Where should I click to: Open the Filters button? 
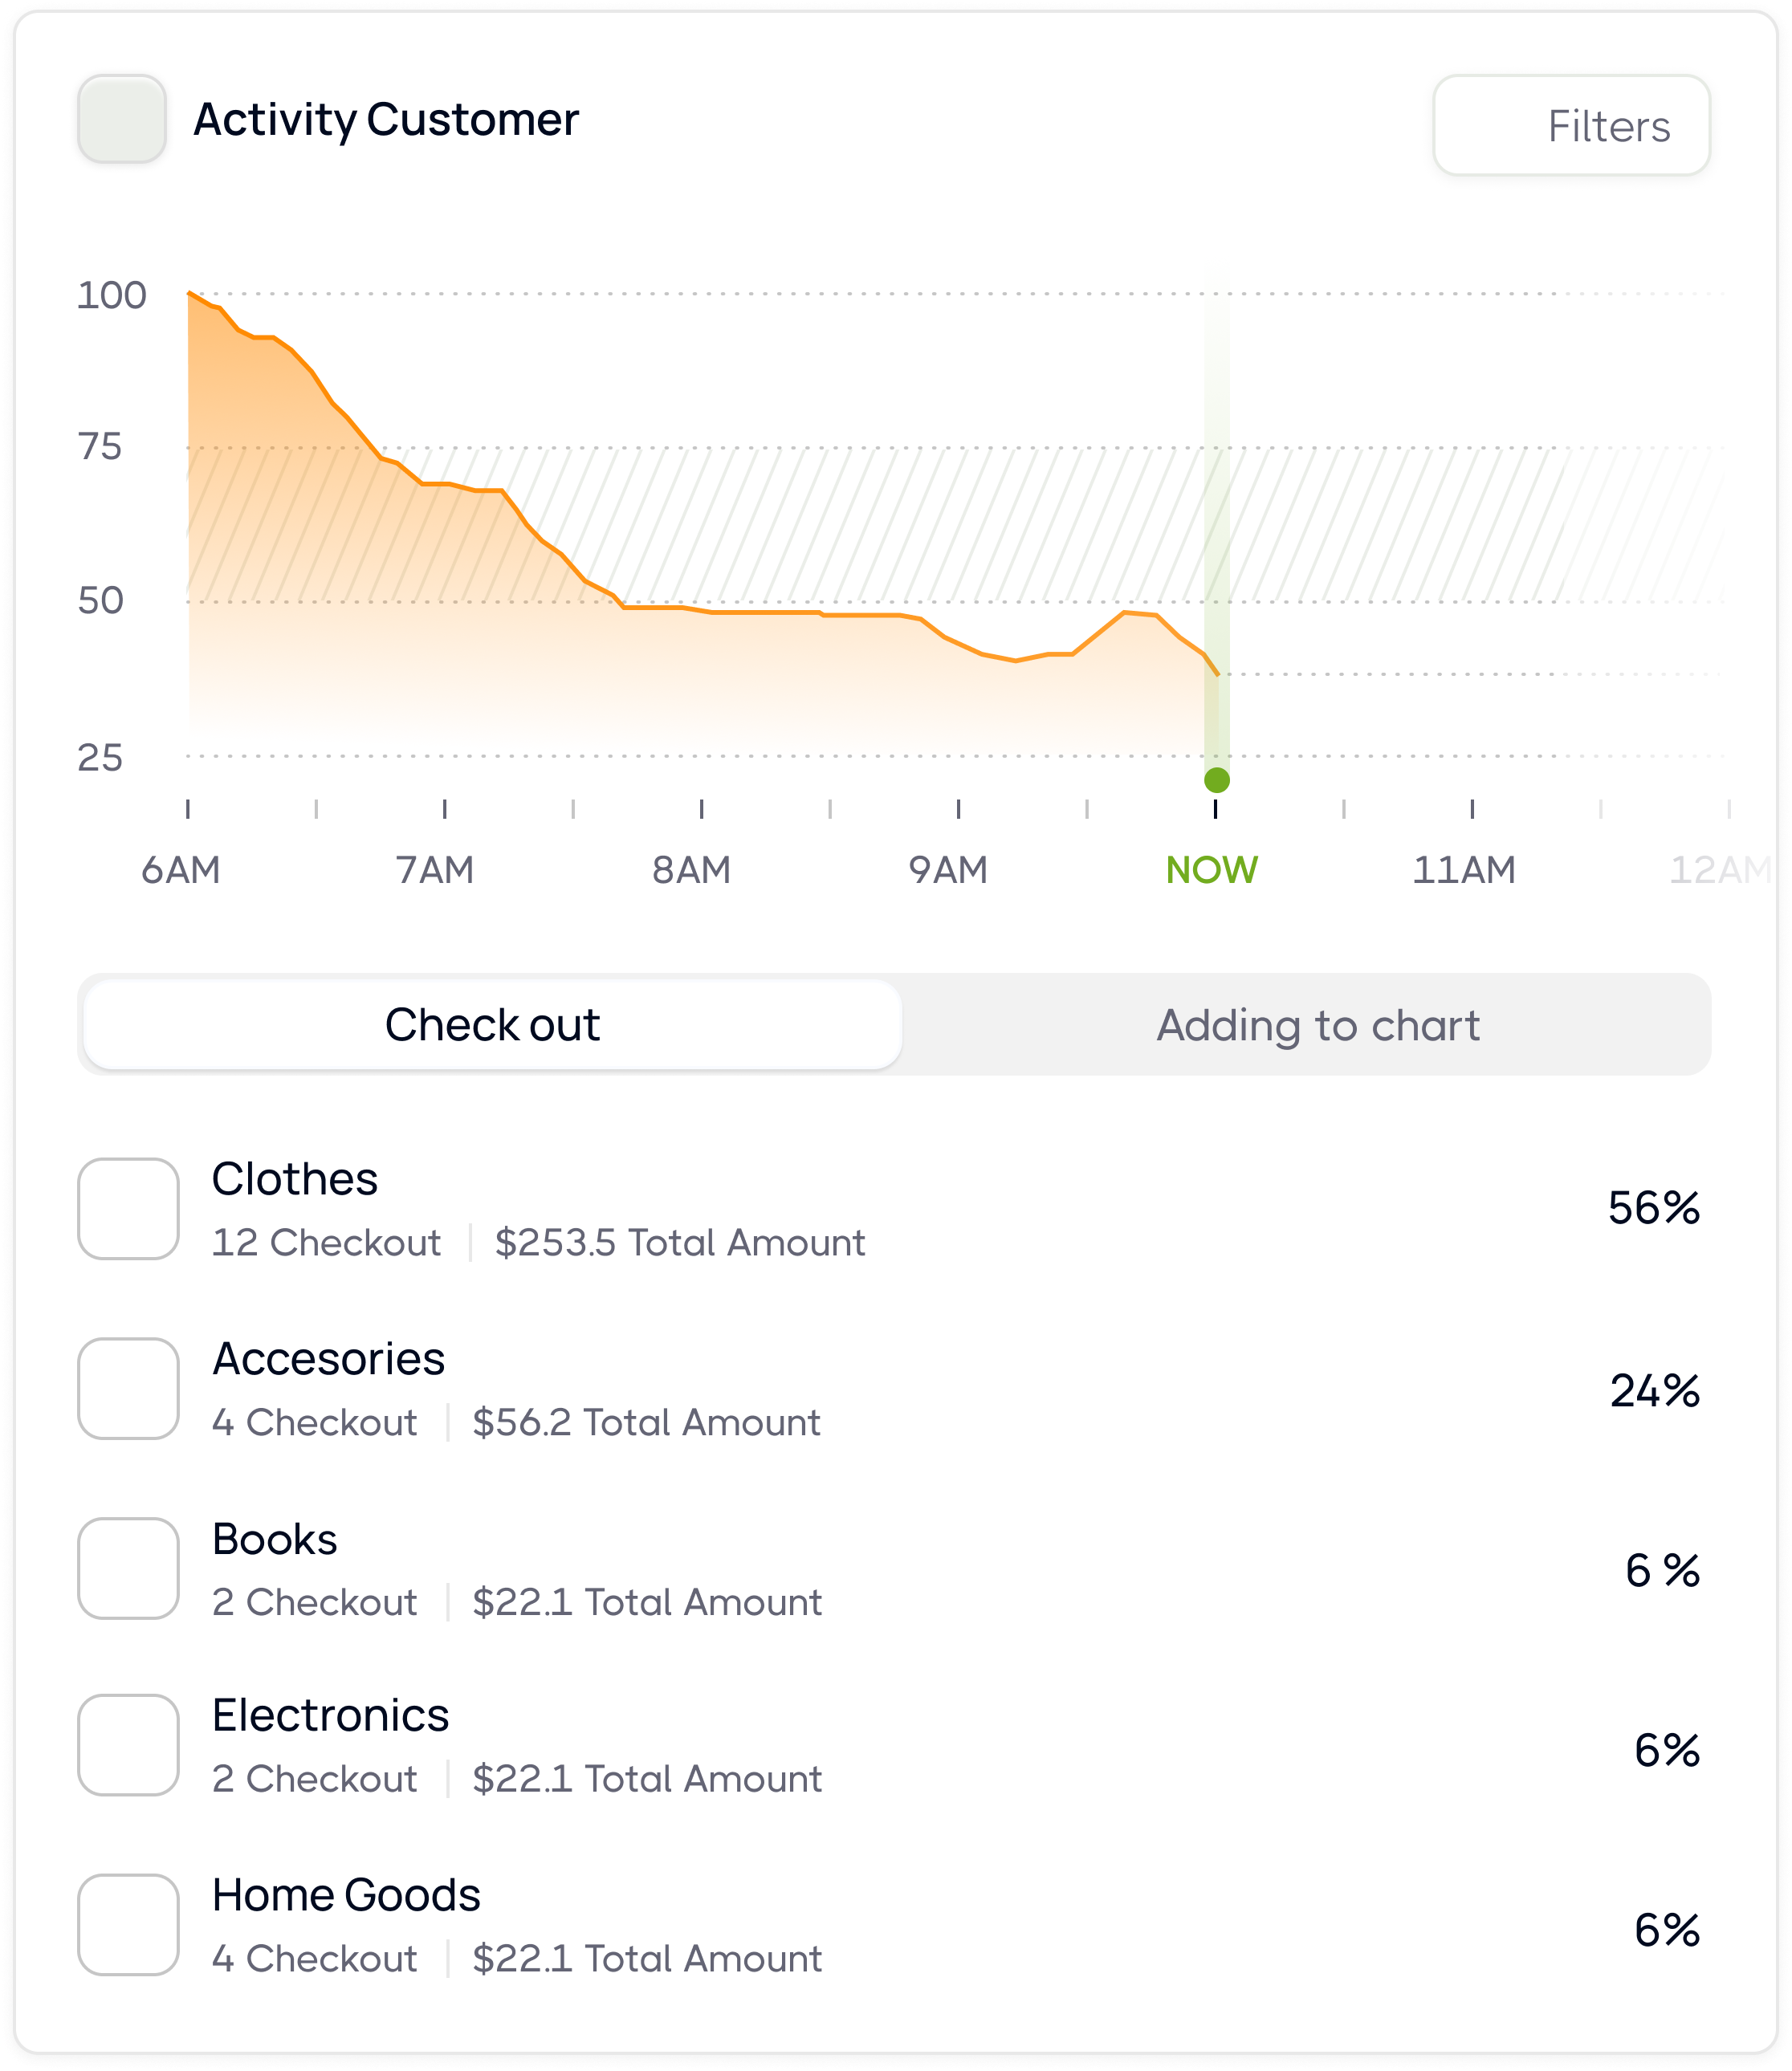(1570, 126)
